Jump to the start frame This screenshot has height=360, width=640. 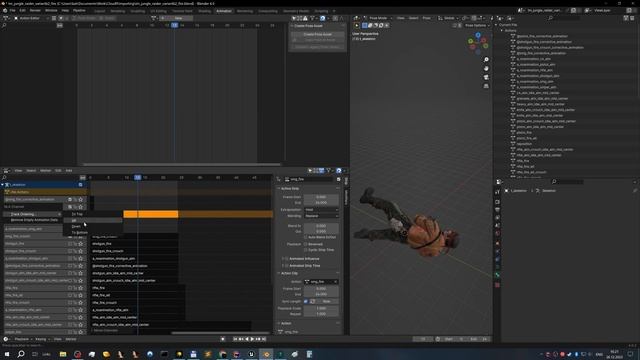tap(235, 339)
